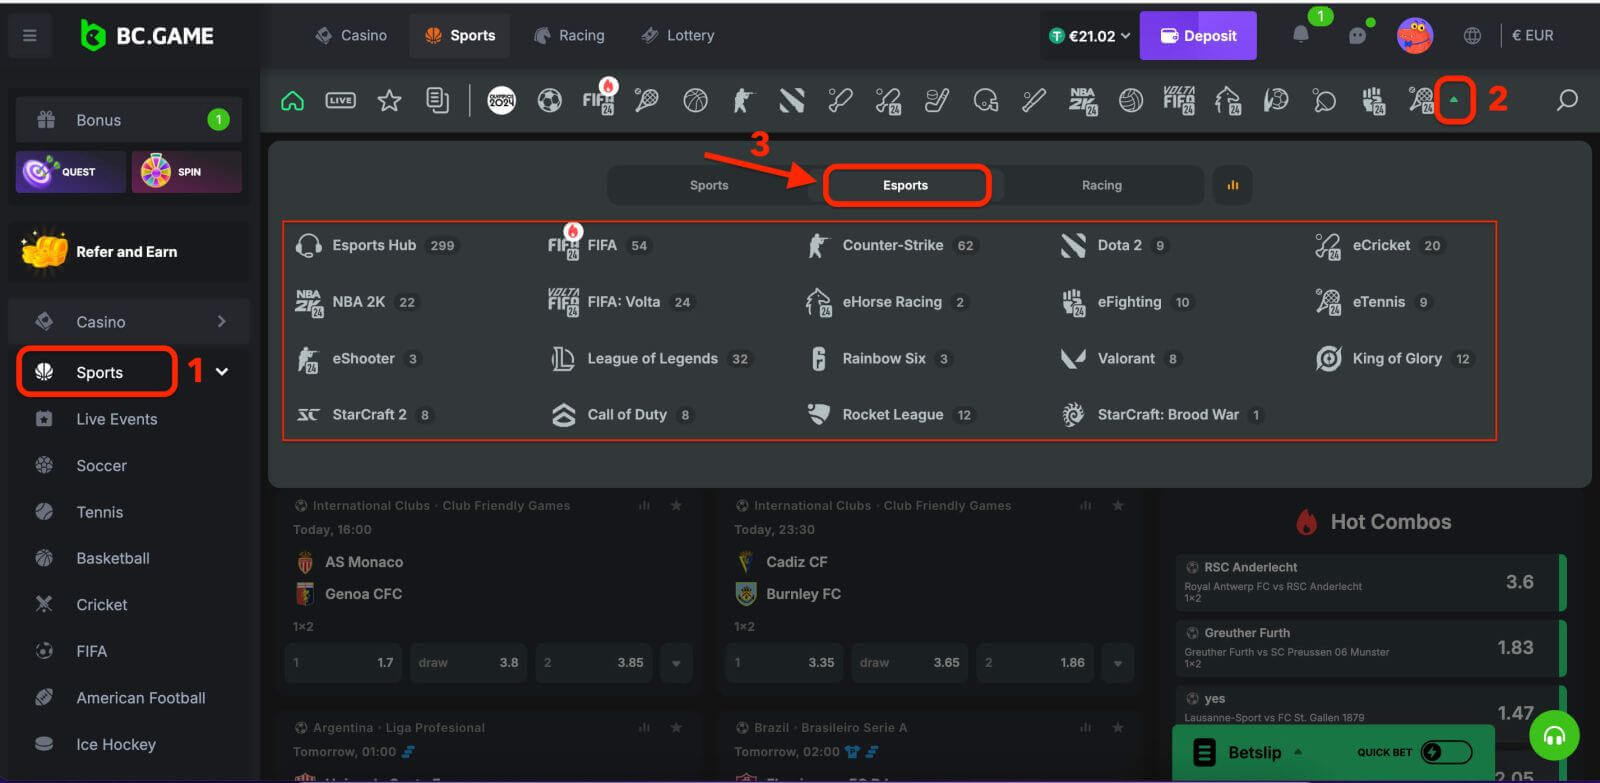Viewport: 1600px width, 783px height.
Task: Open the language globe icon
Action: [x=1472, y=36]
